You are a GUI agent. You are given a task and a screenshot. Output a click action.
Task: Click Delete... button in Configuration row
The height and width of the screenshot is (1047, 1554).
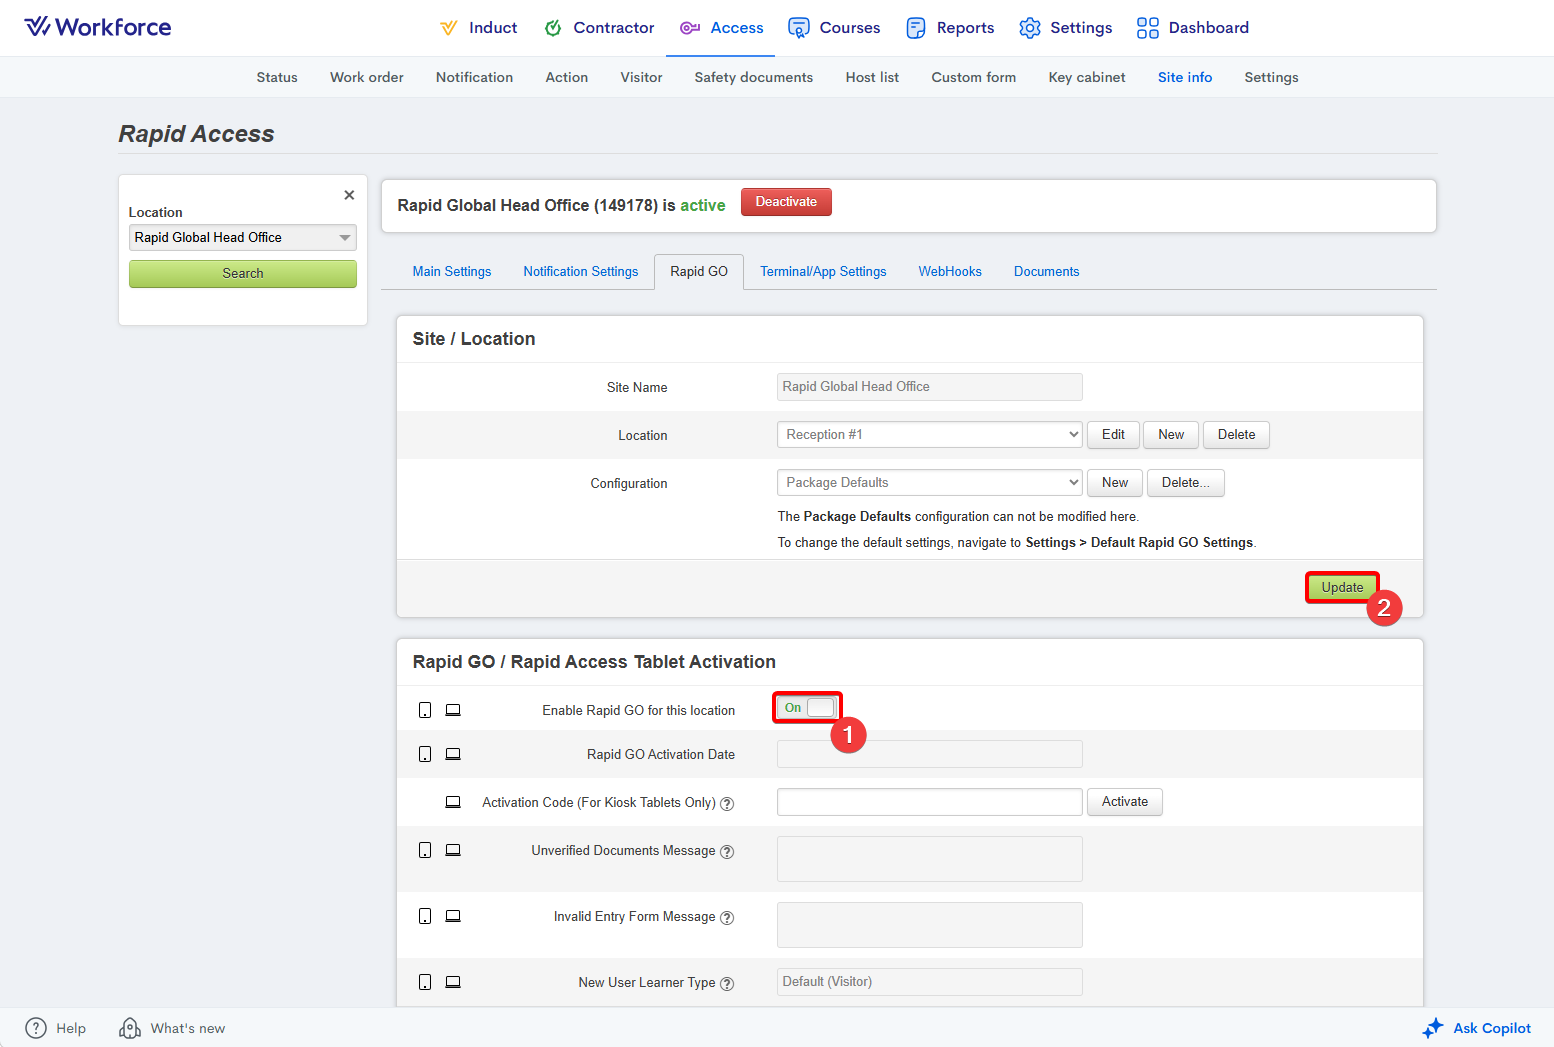1186,482
